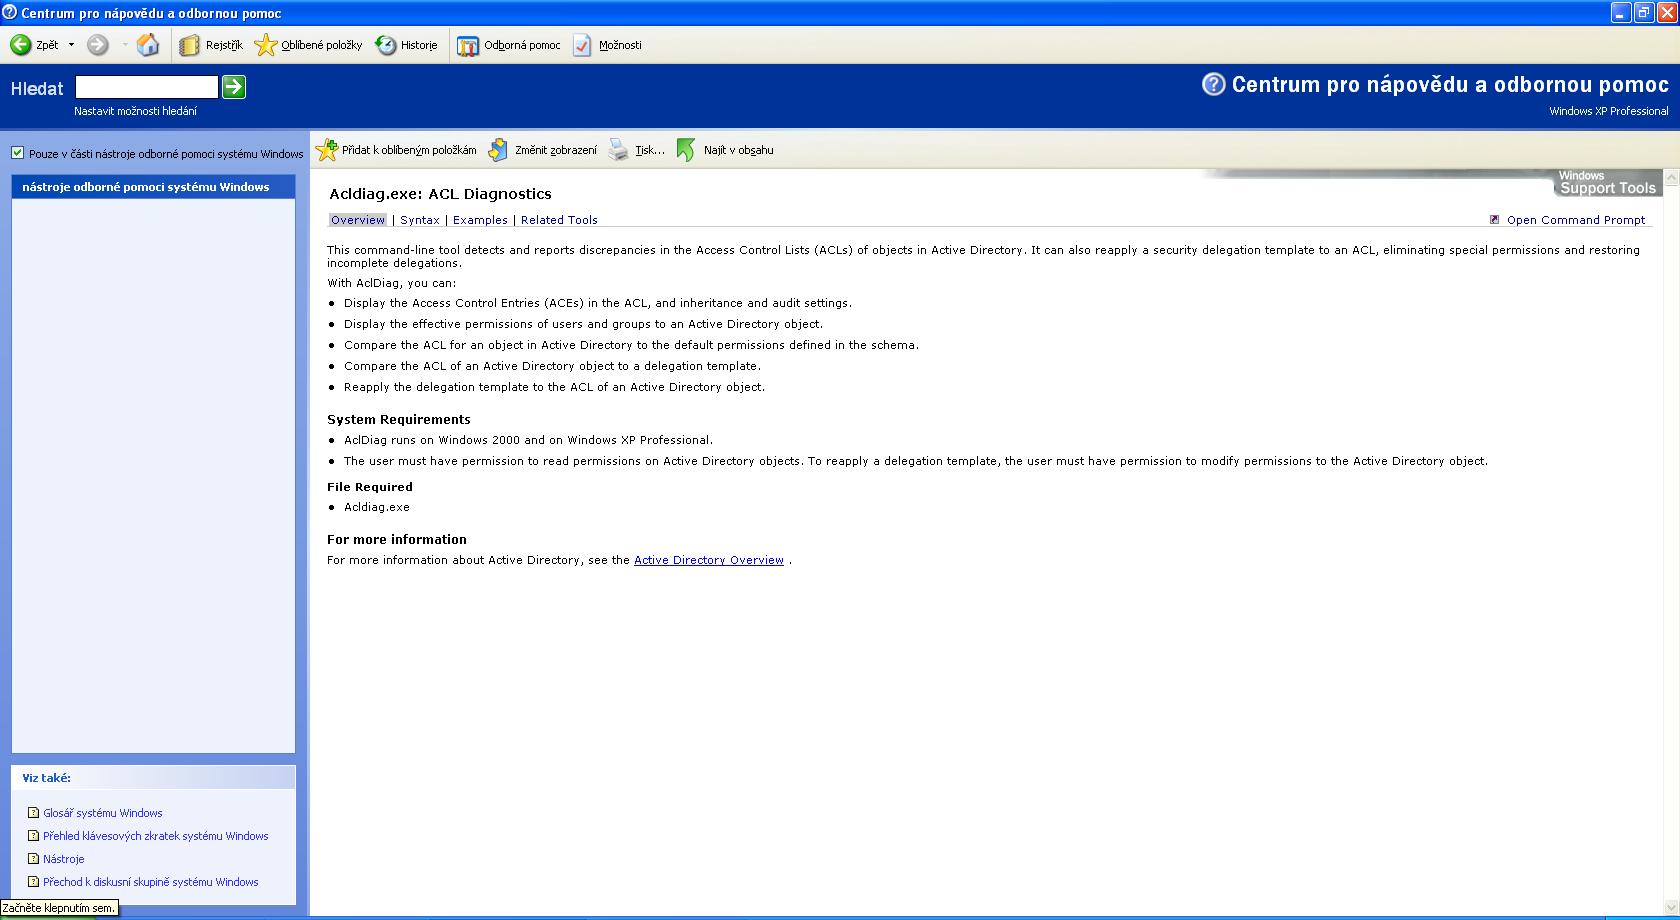This screenshot has width=1680, height=920.
Task: Close the help center window
Action: point(1667,13)
